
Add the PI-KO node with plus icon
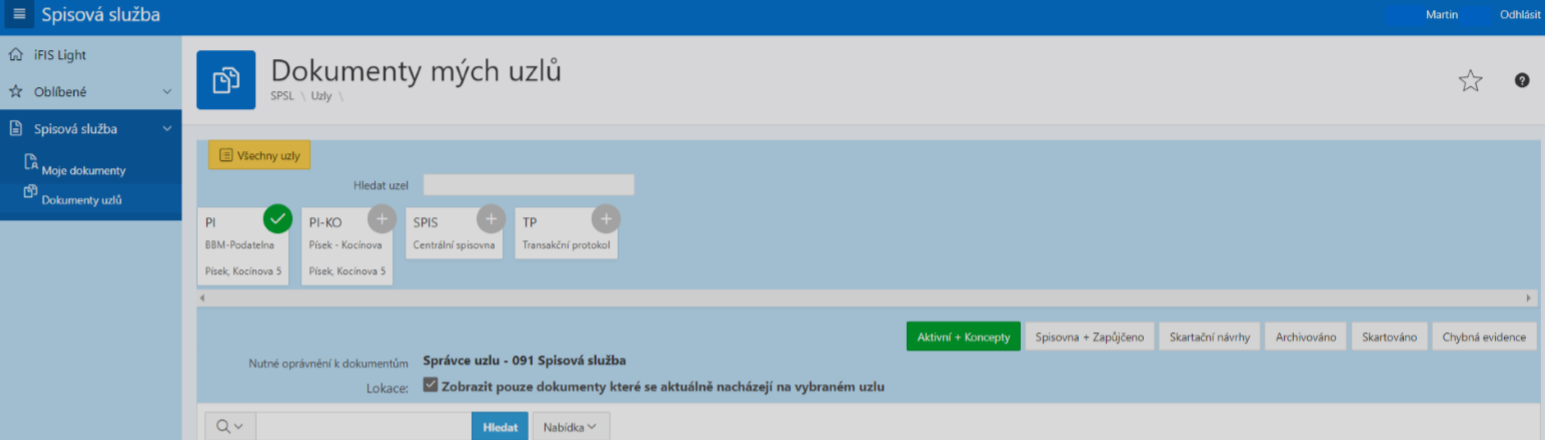click(x=382, y=218)
